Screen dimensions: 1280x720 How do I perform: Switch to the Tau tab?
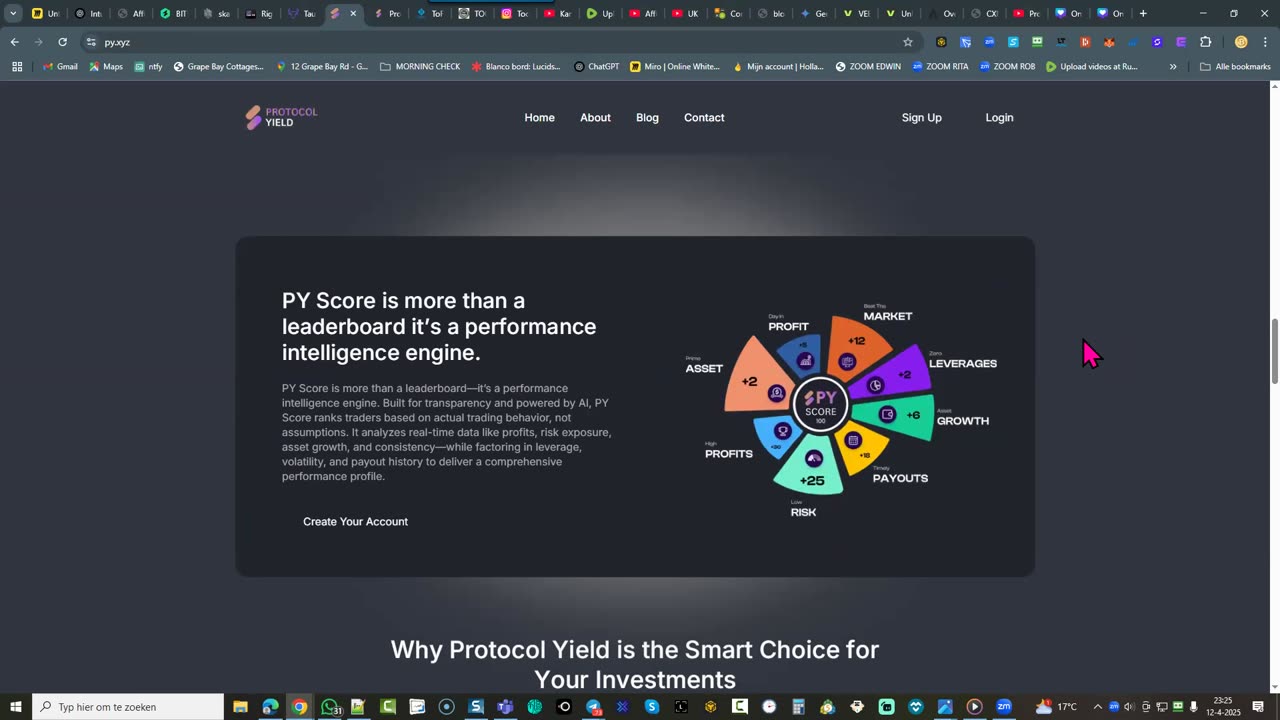(x=302, y=14)
